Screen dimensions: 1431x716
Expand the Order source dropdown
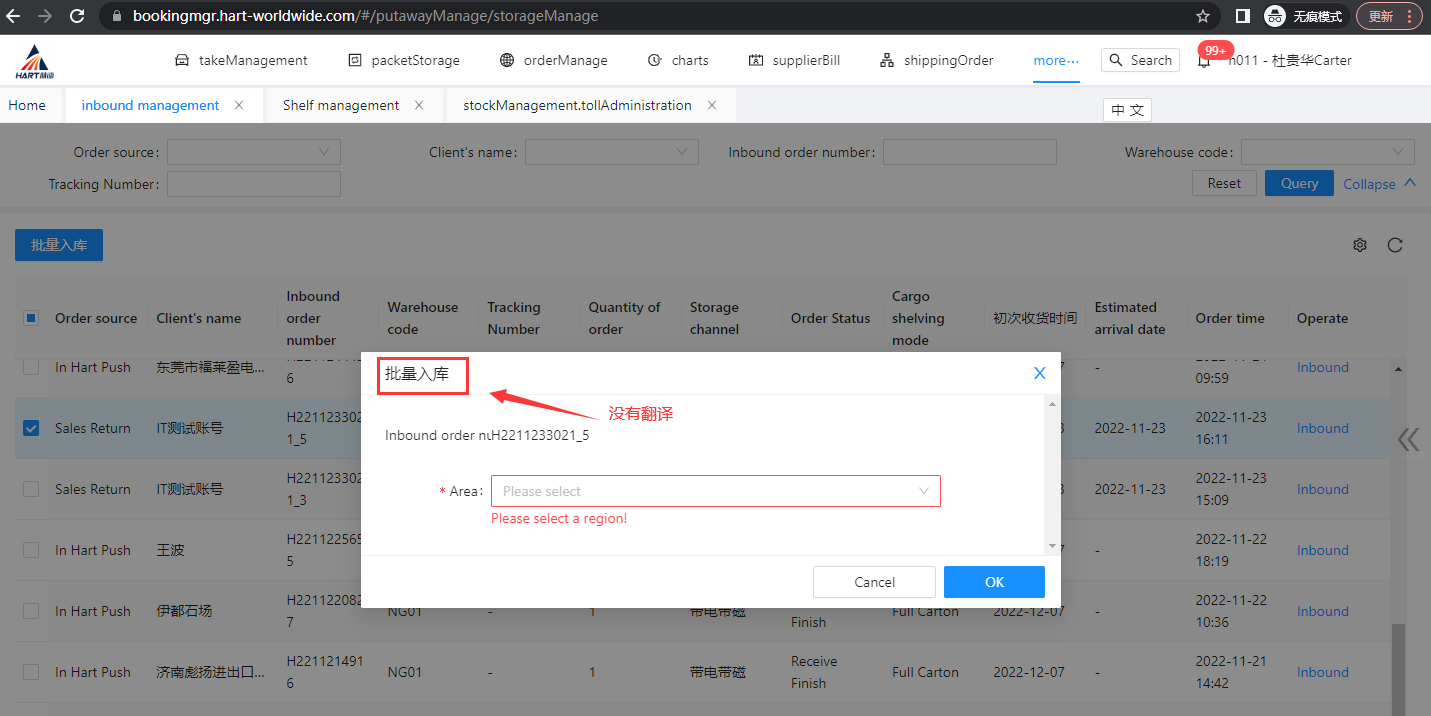click(x=253, y=152)
